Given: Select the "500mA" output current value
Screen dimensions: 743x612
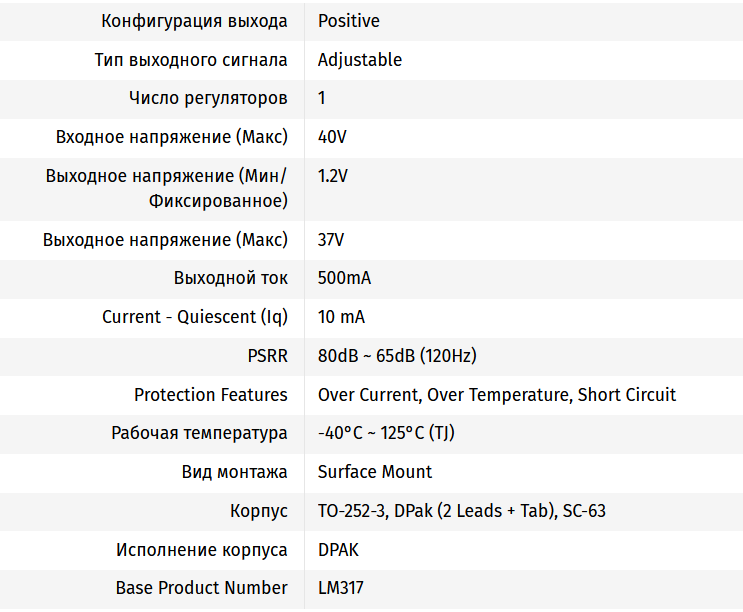Looking at the screenshot, I should 344,278.
